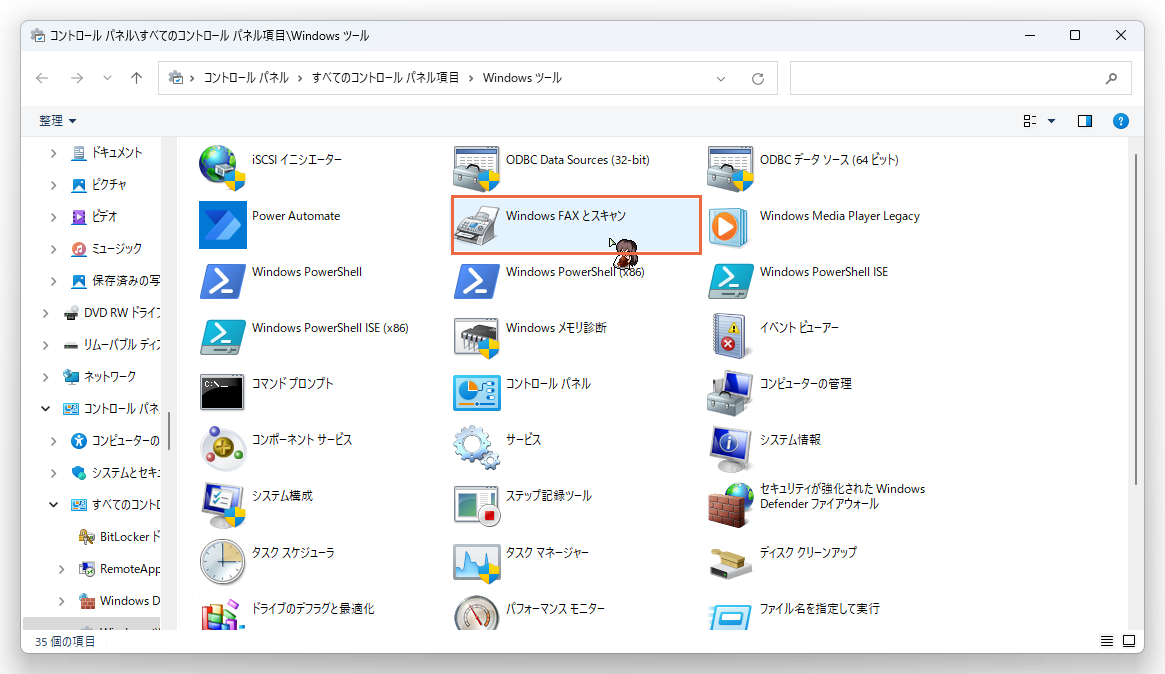Open the 整理 menu
The height and width of the screenshot is (674, 1165).
pyautogui.click(x=57, y=121)
